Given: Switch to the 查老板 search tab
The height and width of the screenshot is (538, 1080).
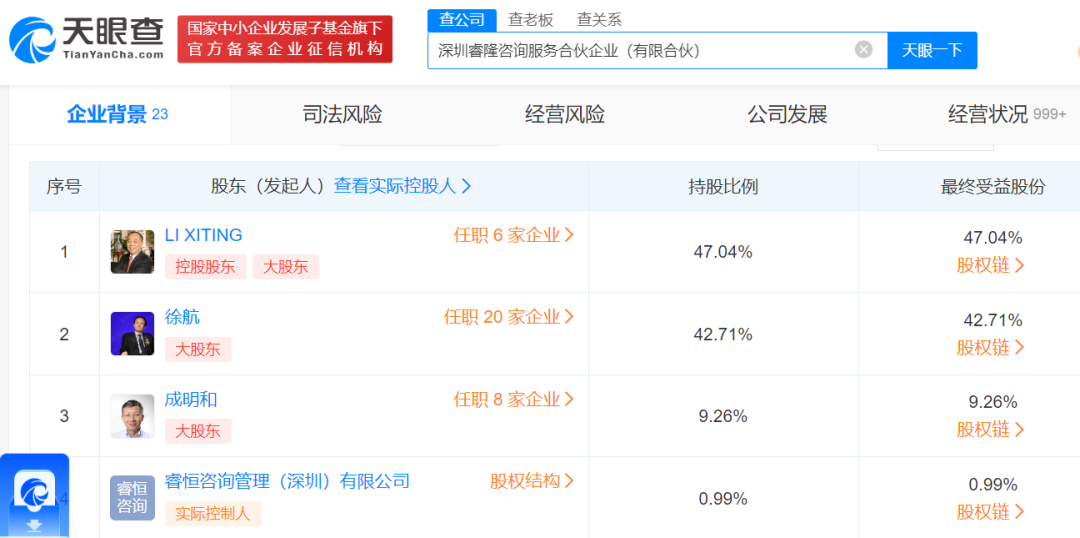Looking at the screenshot, I should point(530,20).
